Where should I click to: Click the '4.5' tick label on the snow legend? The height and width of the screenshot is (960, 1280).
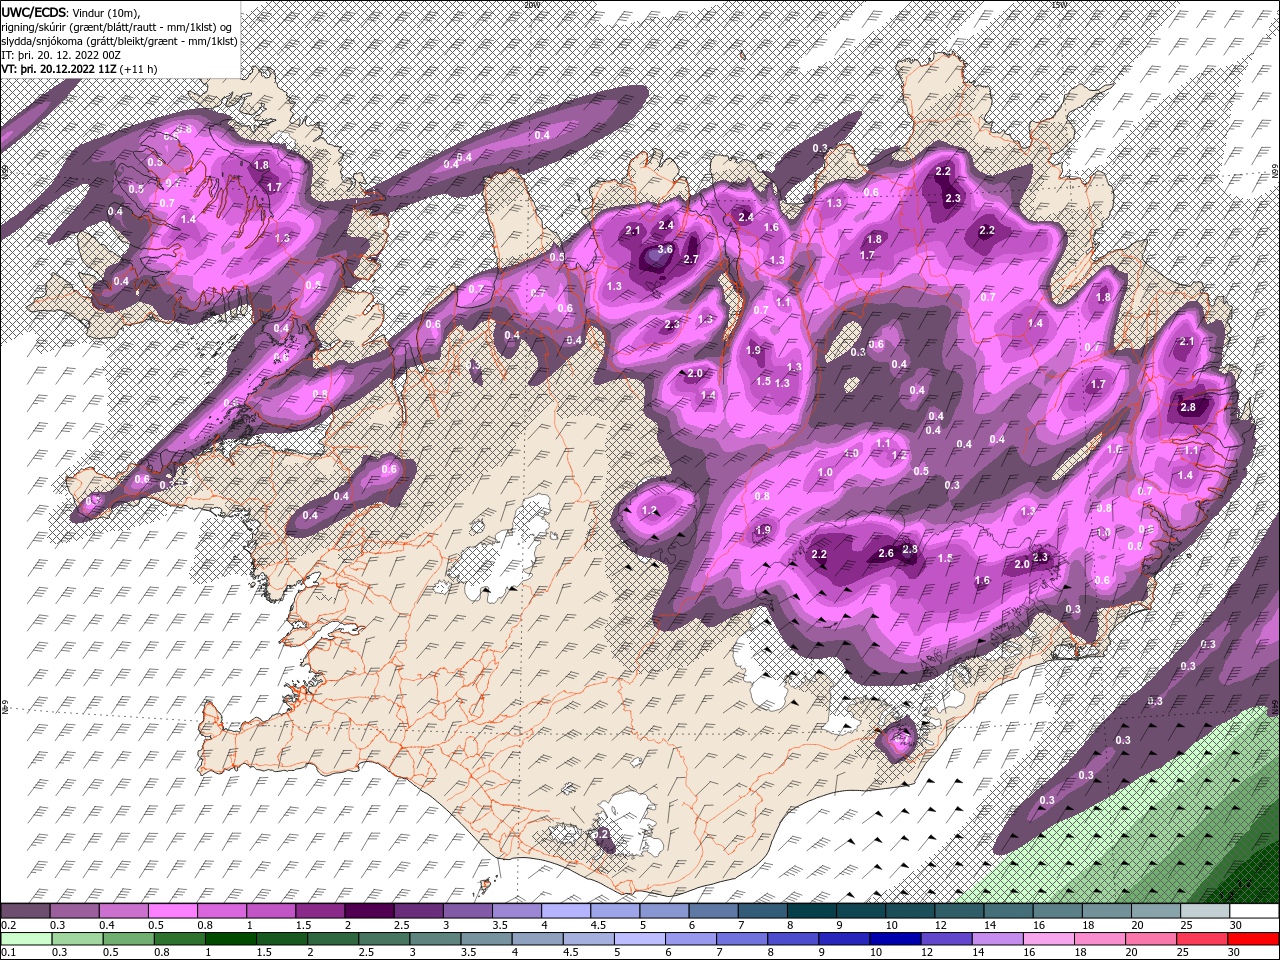pyautogui.click(x=598, y=926)
